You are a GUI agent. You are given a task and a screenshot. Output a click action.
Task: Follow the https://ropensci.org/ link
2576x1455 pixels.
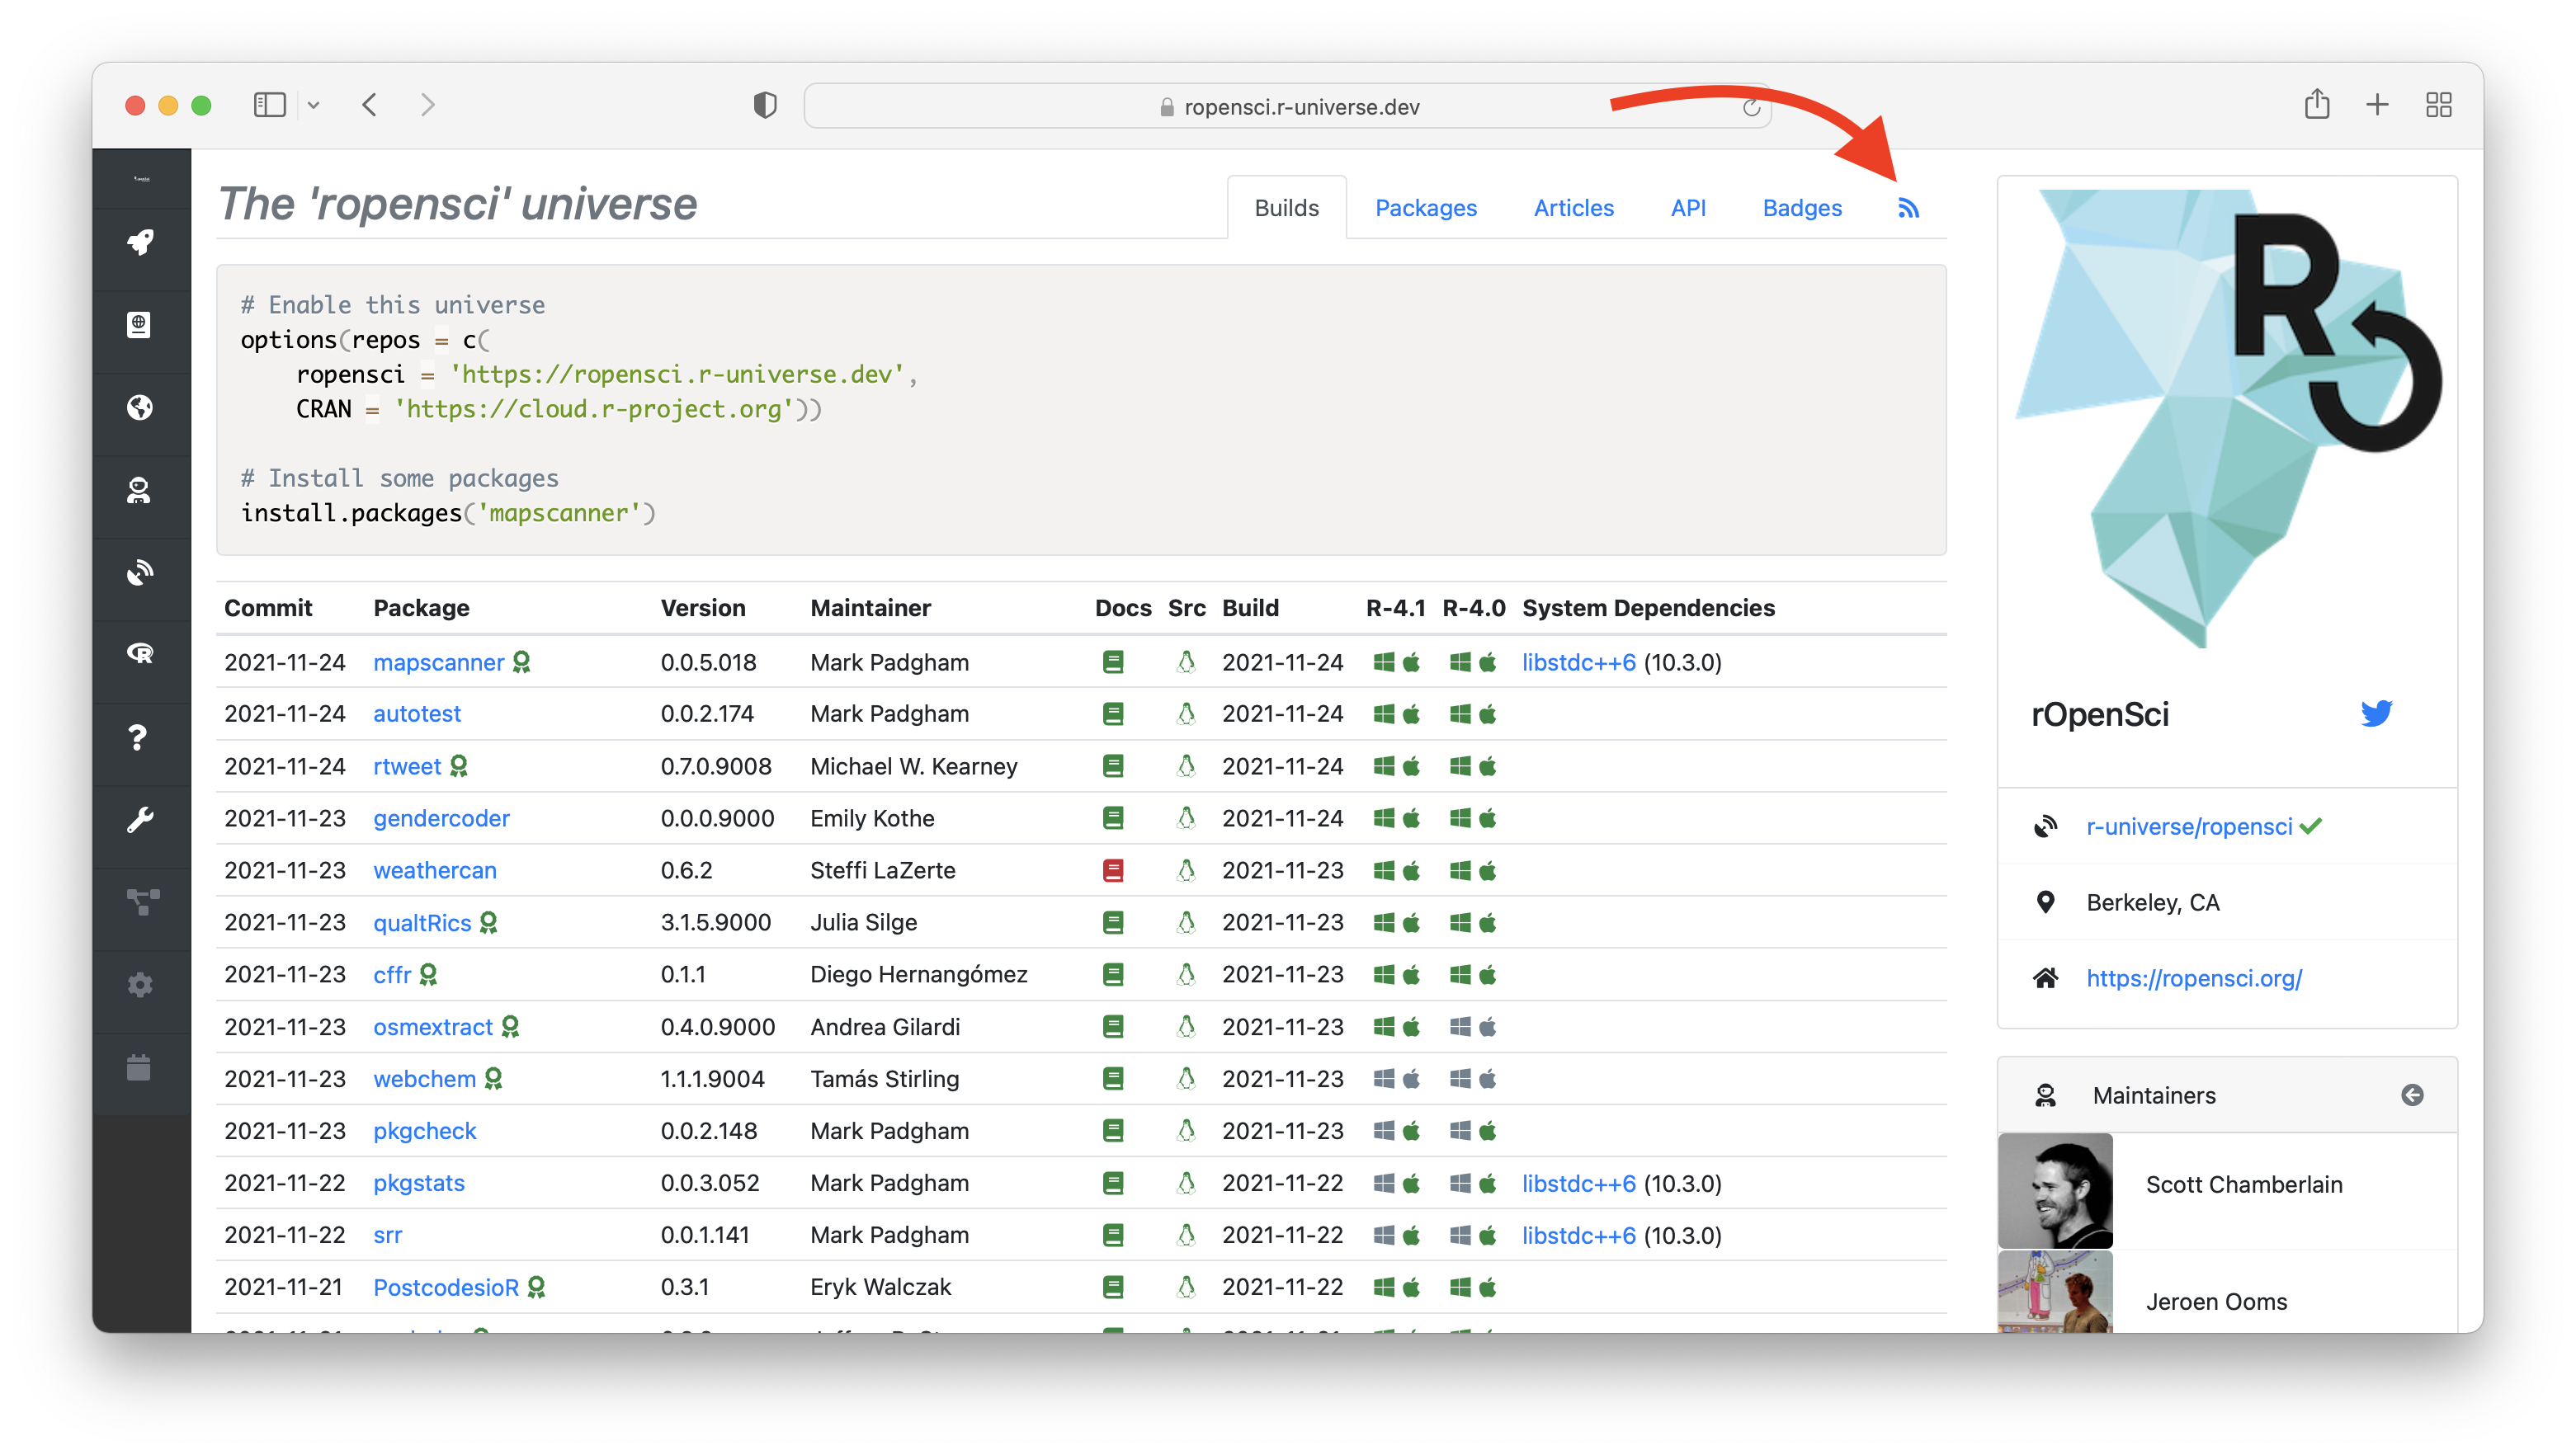2194,978
